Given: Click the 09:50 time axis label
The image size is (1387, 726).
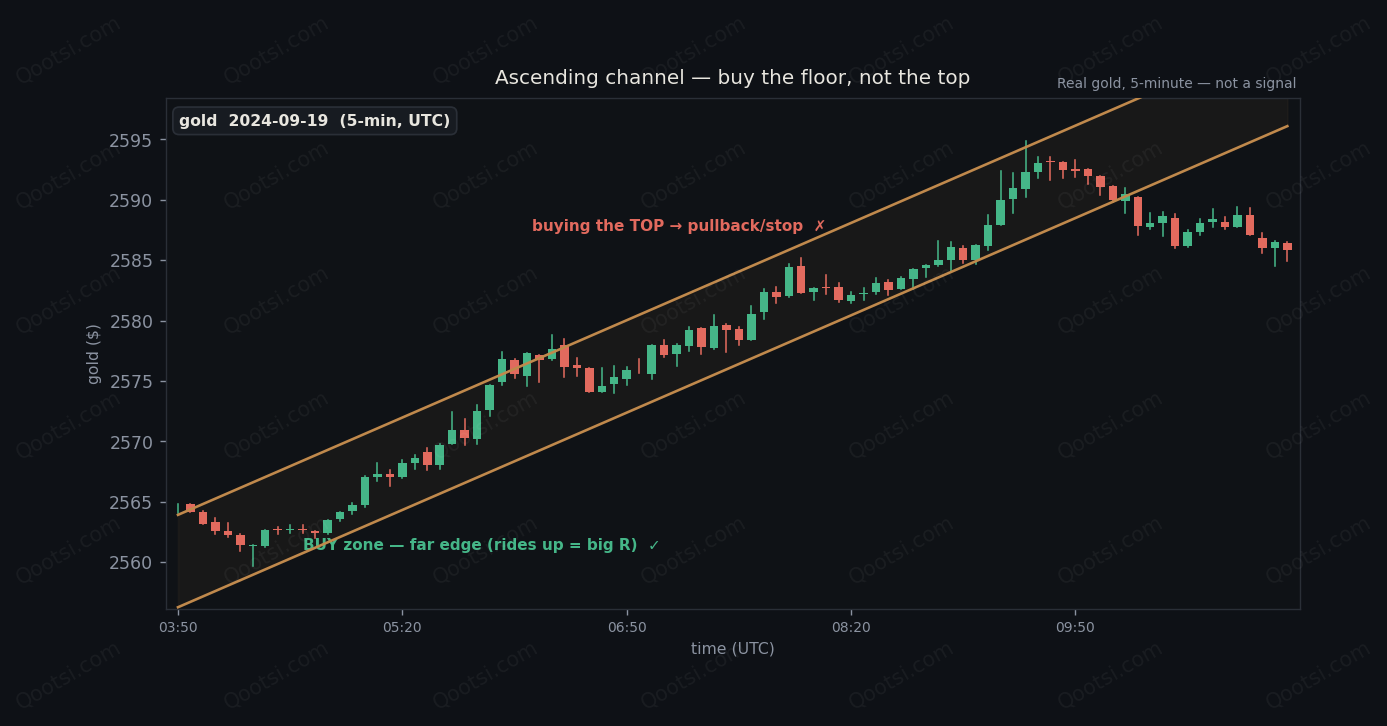Looking at the screenshot, I should pos(1075,628).
